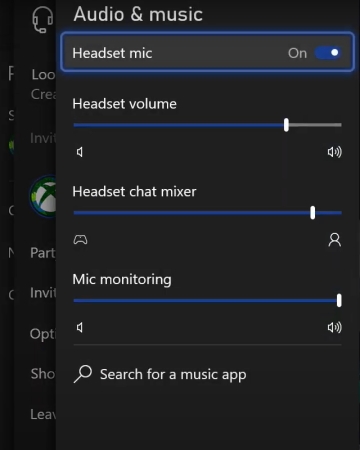360x450 pixels.
Task: Select the Headset chat mixer label
Action: coord(134,192)
